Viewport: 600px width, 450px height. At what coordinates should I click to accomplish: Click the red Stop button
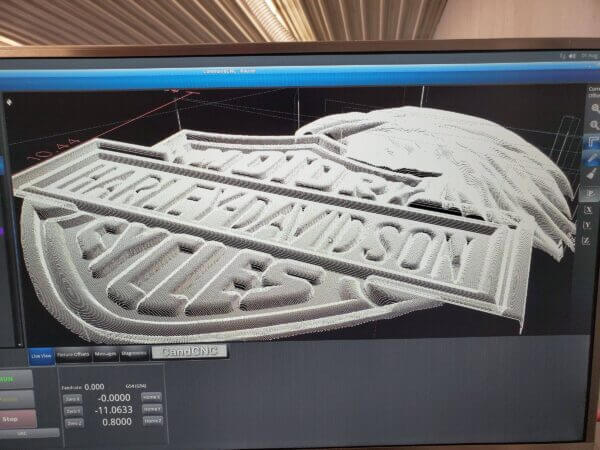tap(18, 419)
